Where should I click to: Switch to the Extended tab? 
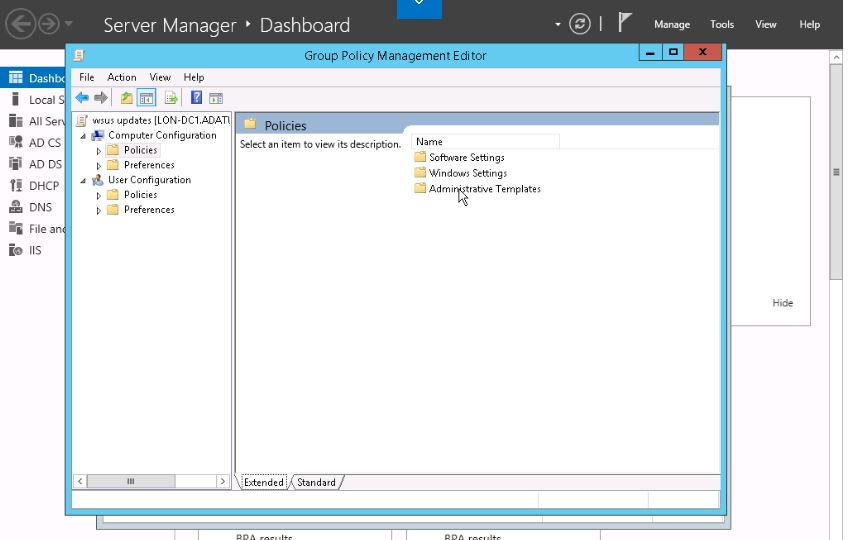click(263, 482)
